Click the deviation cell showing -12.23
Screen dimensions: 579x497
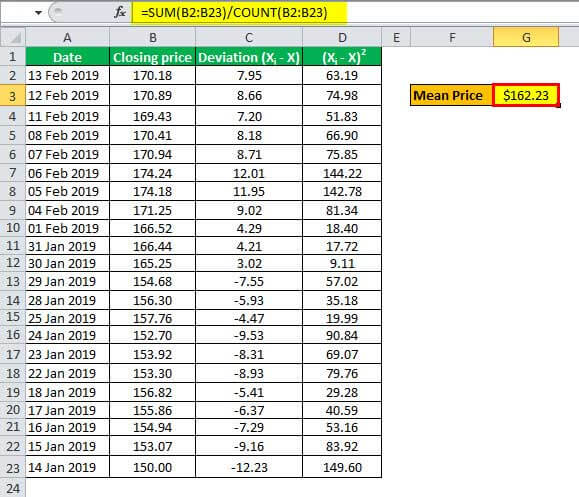tap(249, 467)
